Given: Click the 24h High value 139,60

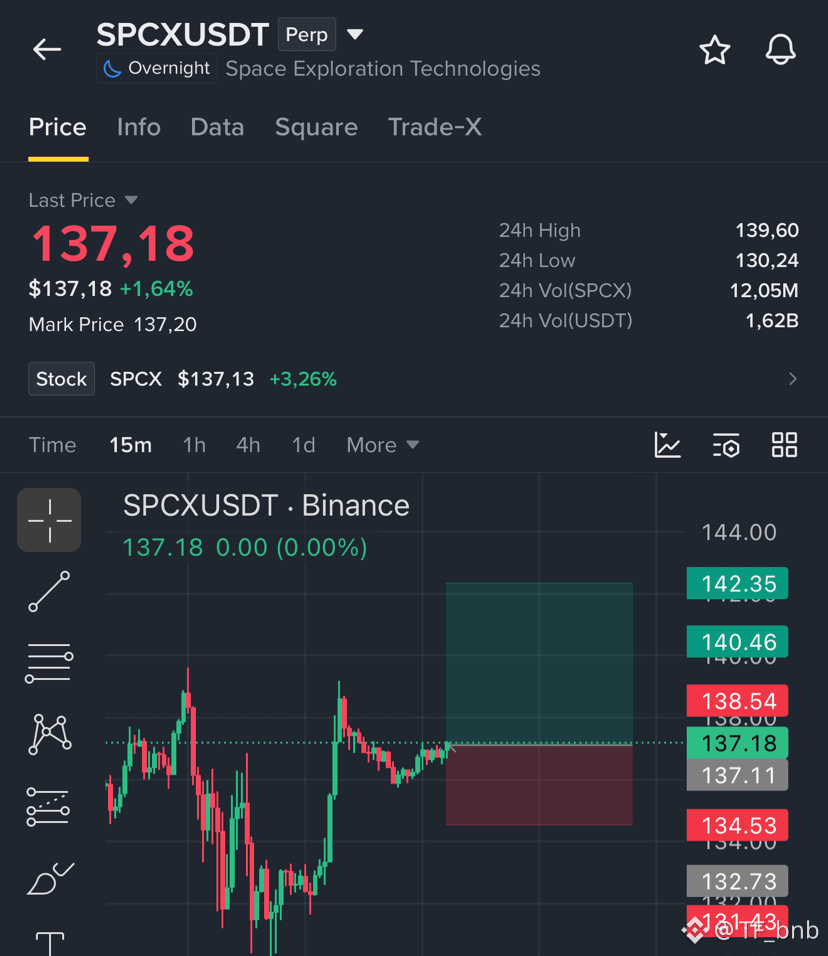Looking at the screenshot, I should 766,230.
